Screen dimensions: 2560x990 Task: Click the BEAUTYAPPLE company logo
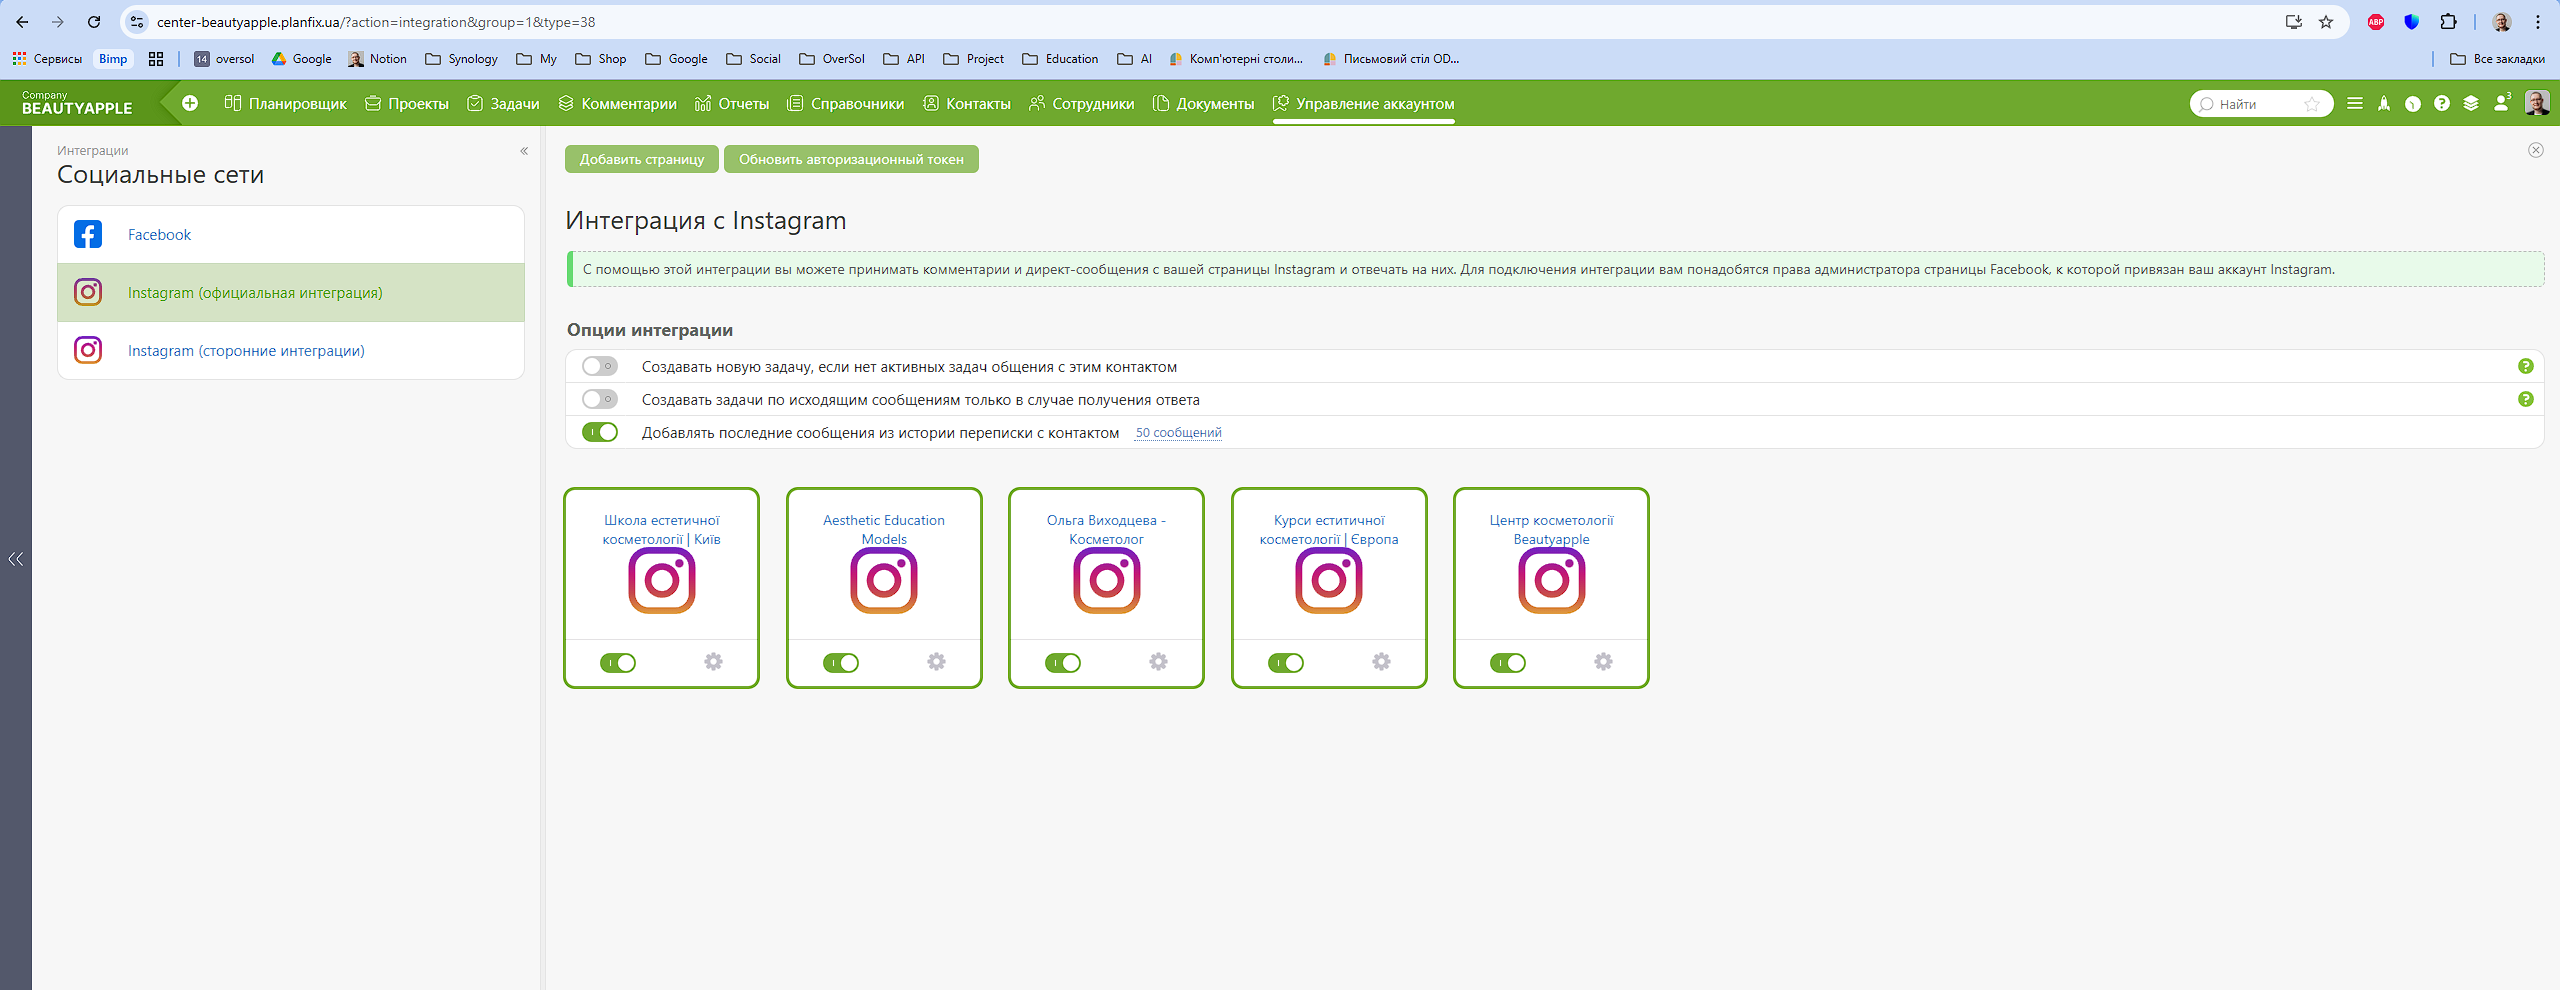click(77, 103)
